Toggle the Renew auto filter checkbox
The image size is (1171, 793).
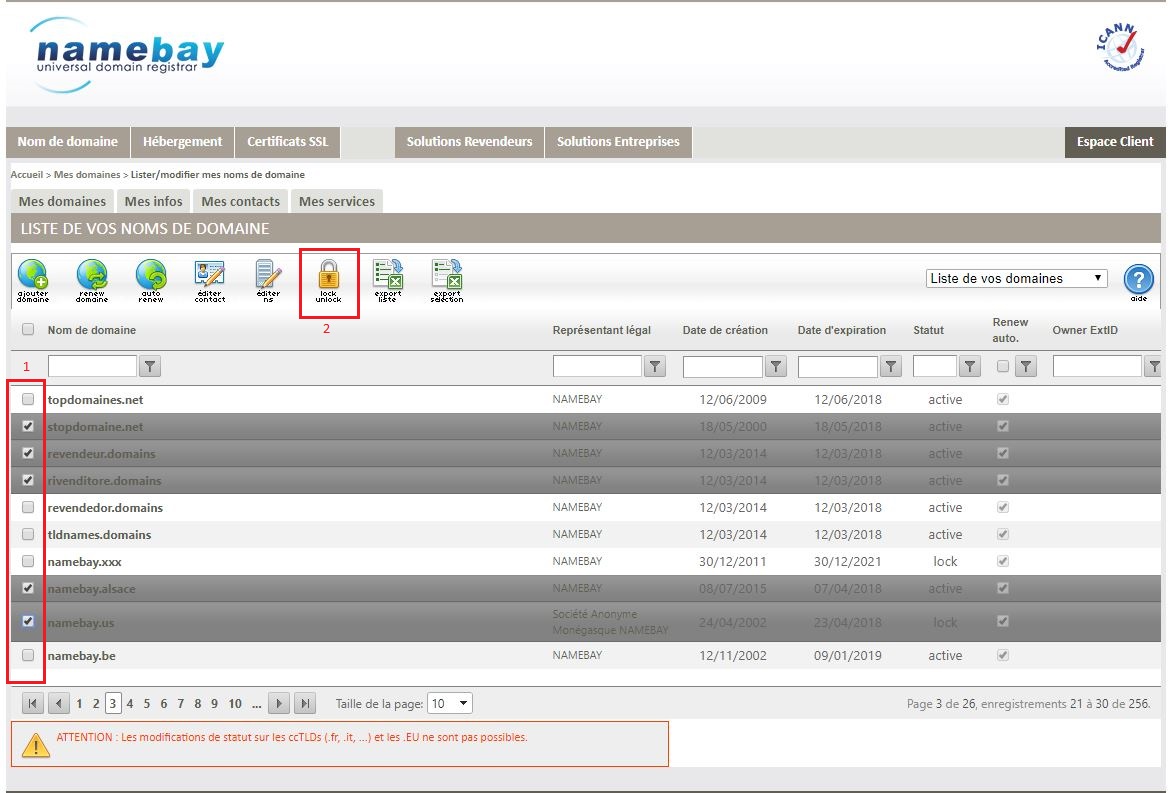(1003, 366)
